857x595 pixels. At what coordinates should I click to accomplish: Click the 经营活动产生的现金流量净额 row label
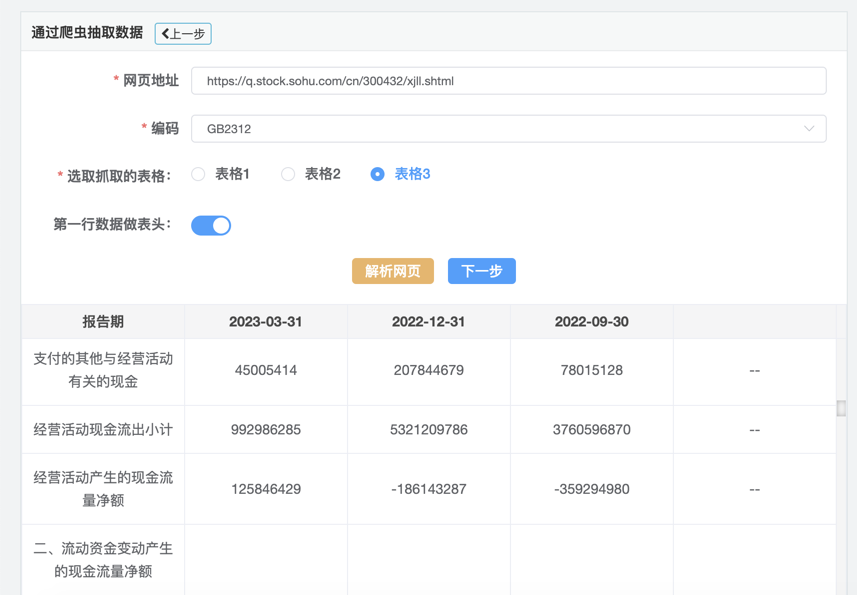[x=103, y=489]
